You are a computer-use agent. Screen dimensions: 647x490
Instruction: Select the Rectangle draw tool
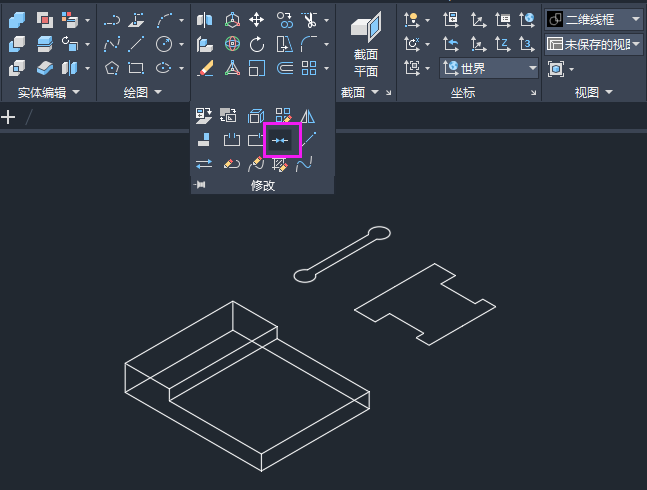tap(137, 67)
